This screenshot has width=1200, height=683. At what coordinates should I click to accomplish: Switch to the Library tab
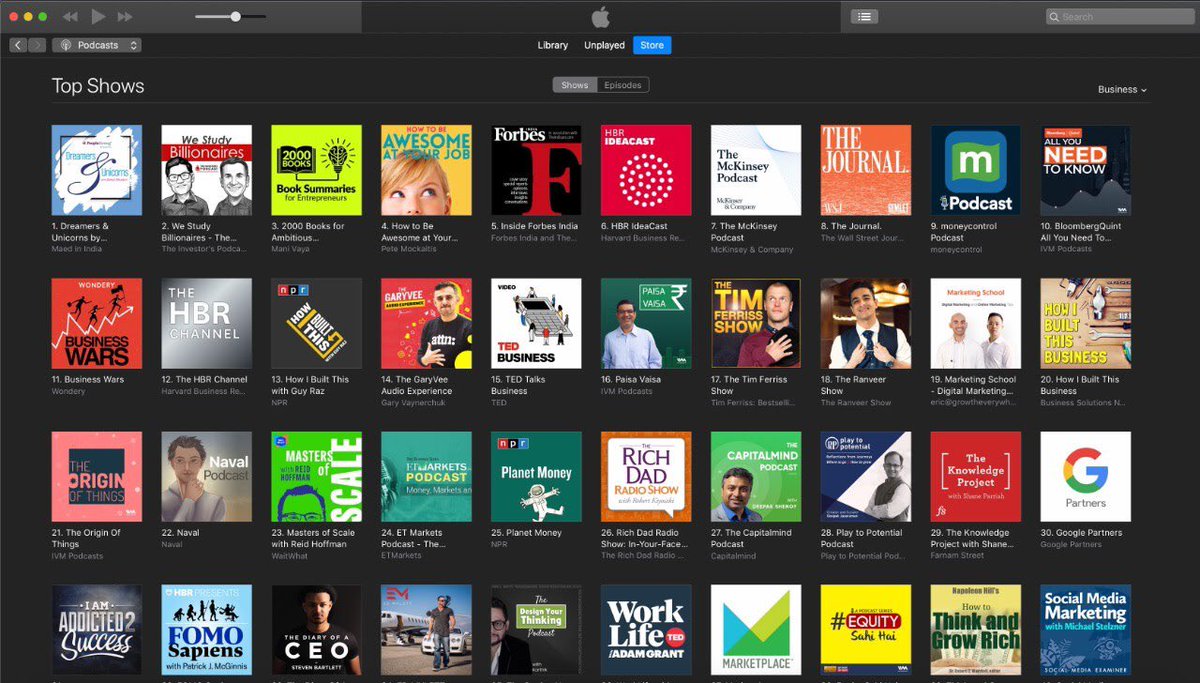[x=552, y=45]
